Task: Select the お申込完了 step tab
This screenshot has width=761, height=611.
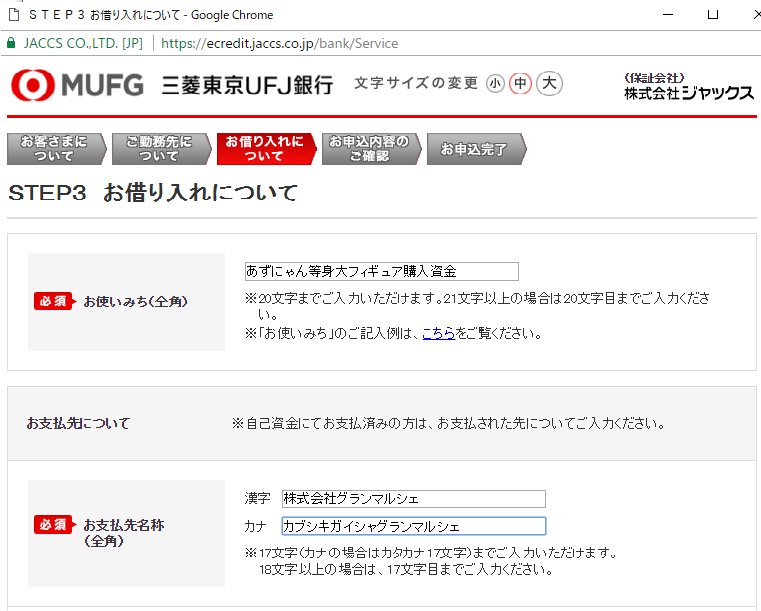Action: pyautogui.click(x=473, y=149)
